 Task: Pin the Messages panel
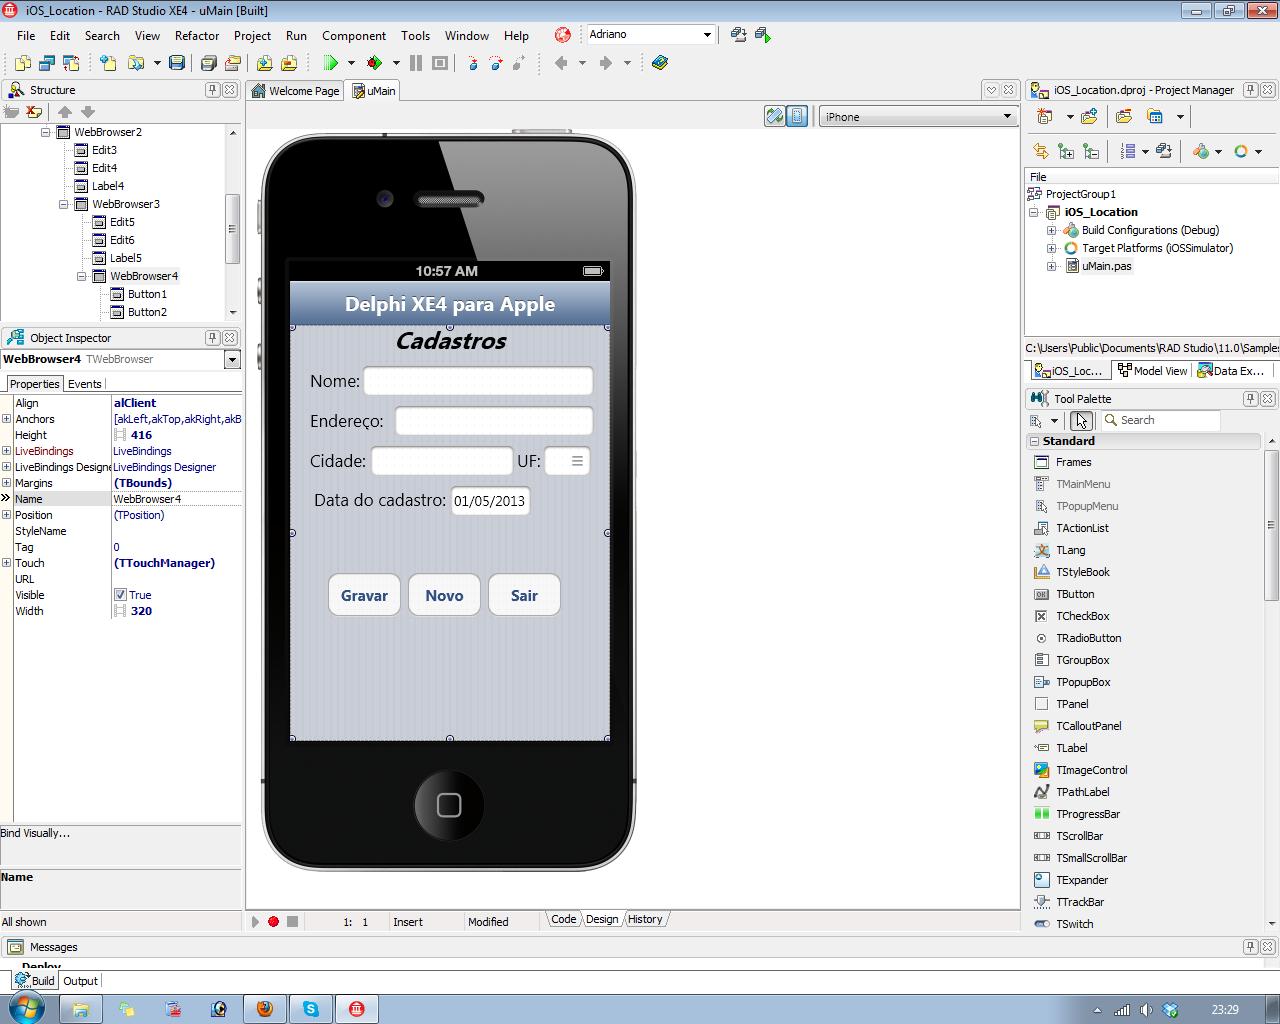tap(1250, 947)
